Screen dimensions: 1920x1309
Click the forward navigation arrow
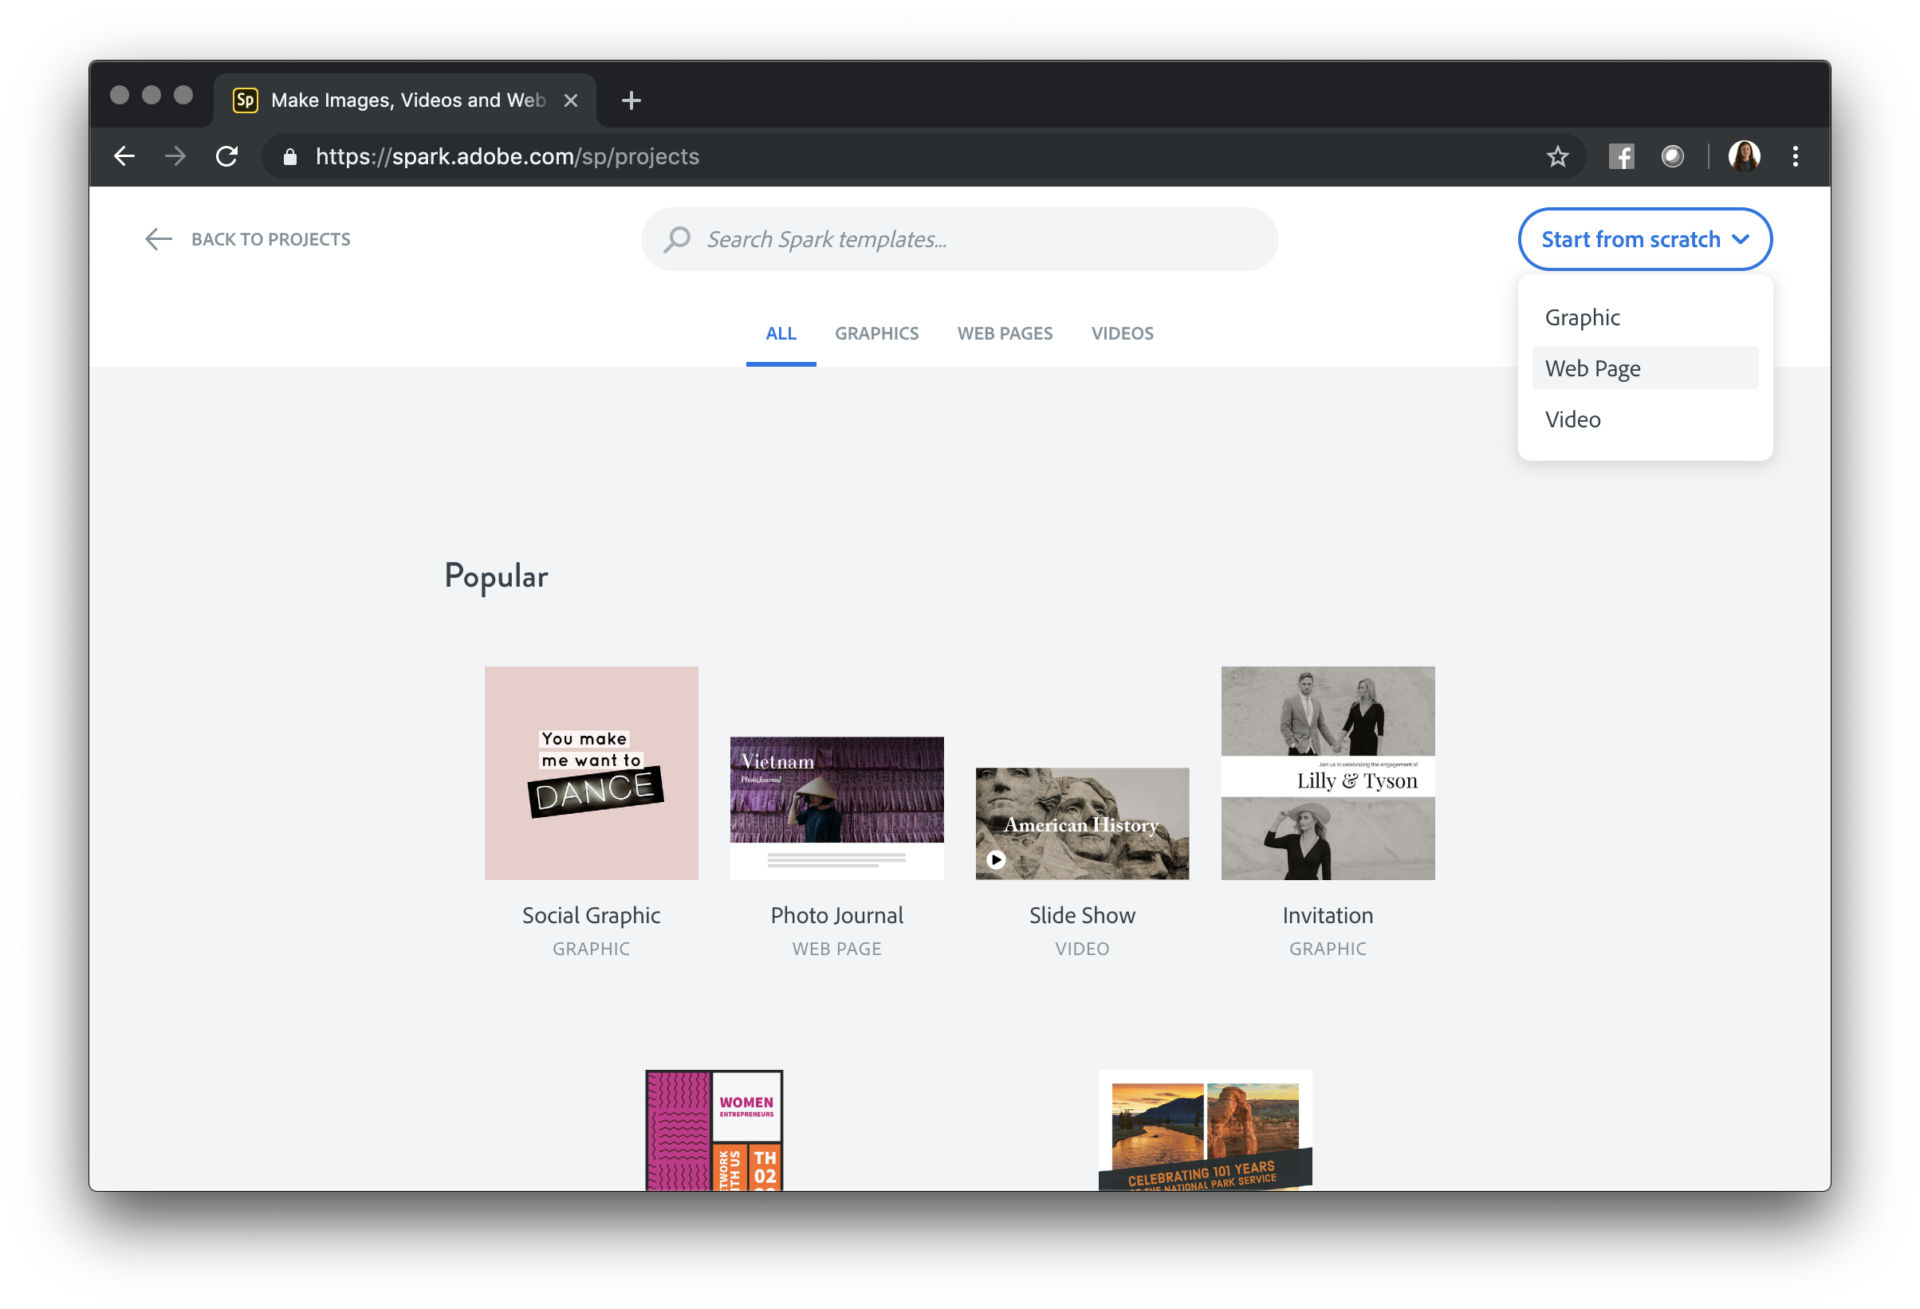[175, 157]
